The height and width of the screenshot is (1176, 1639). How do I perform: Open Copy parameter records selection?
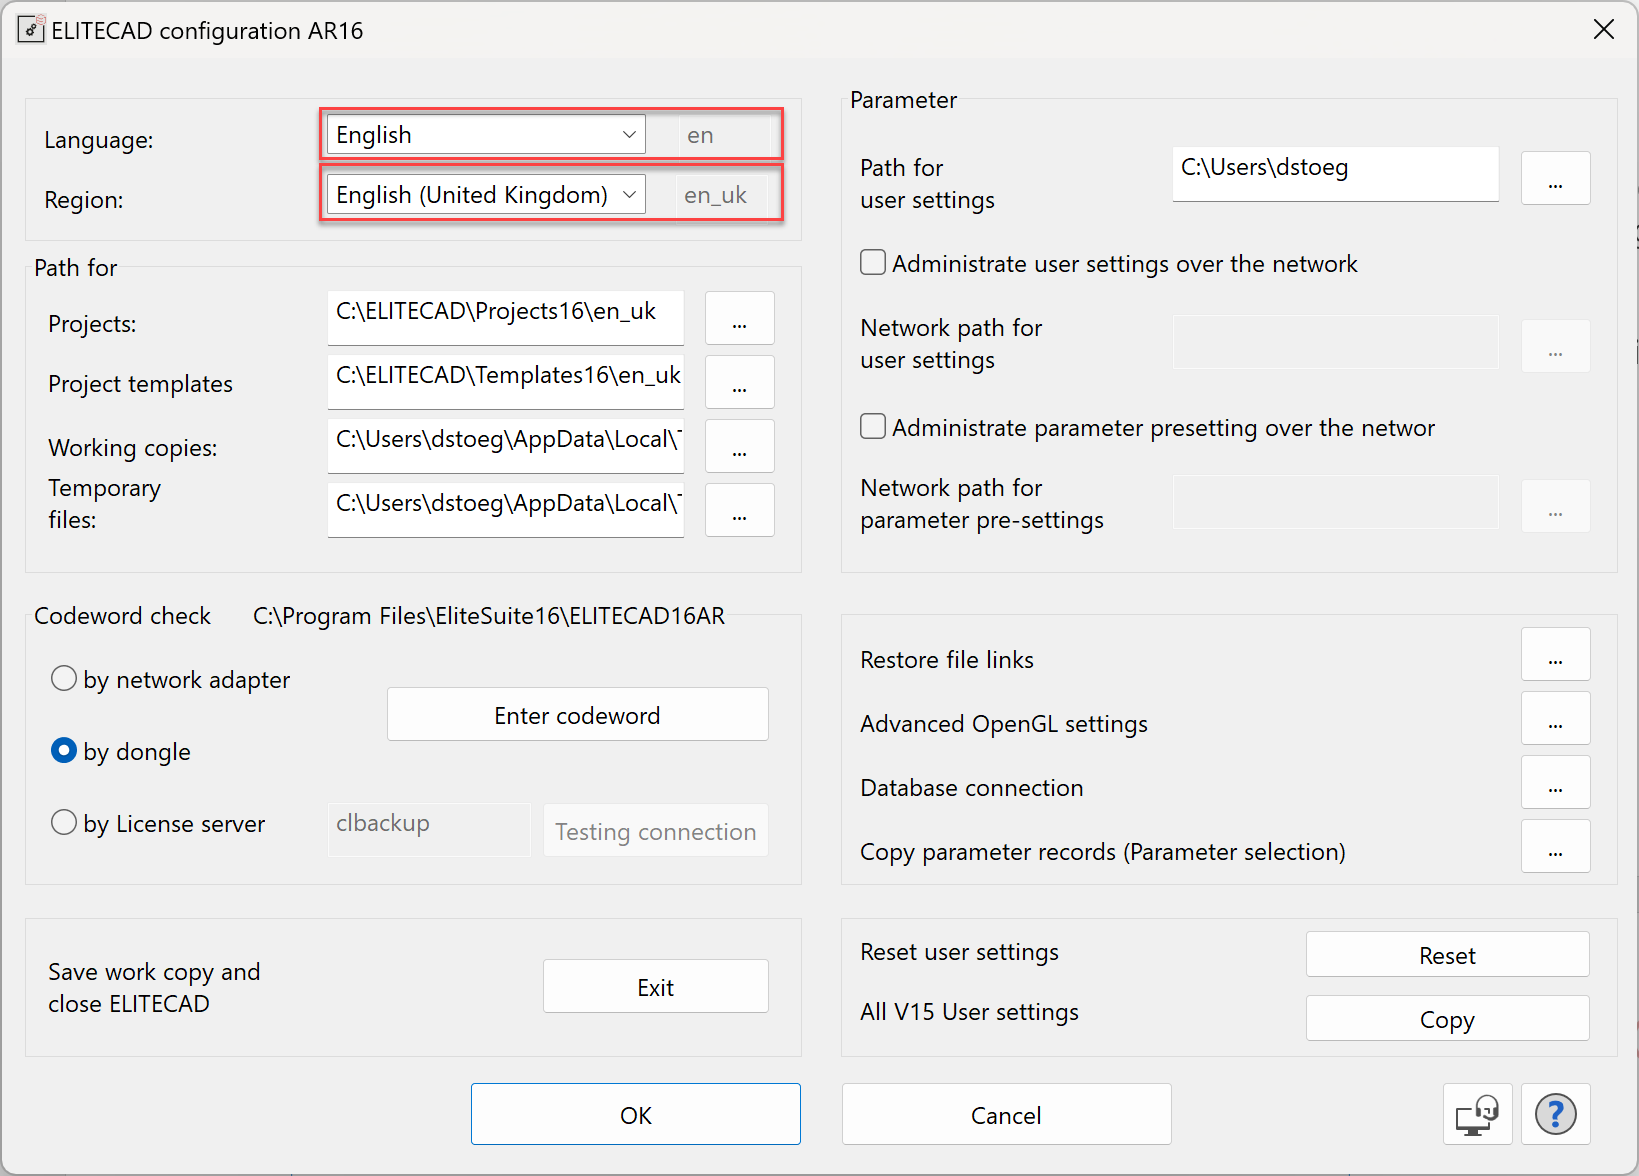[1556, 846]
